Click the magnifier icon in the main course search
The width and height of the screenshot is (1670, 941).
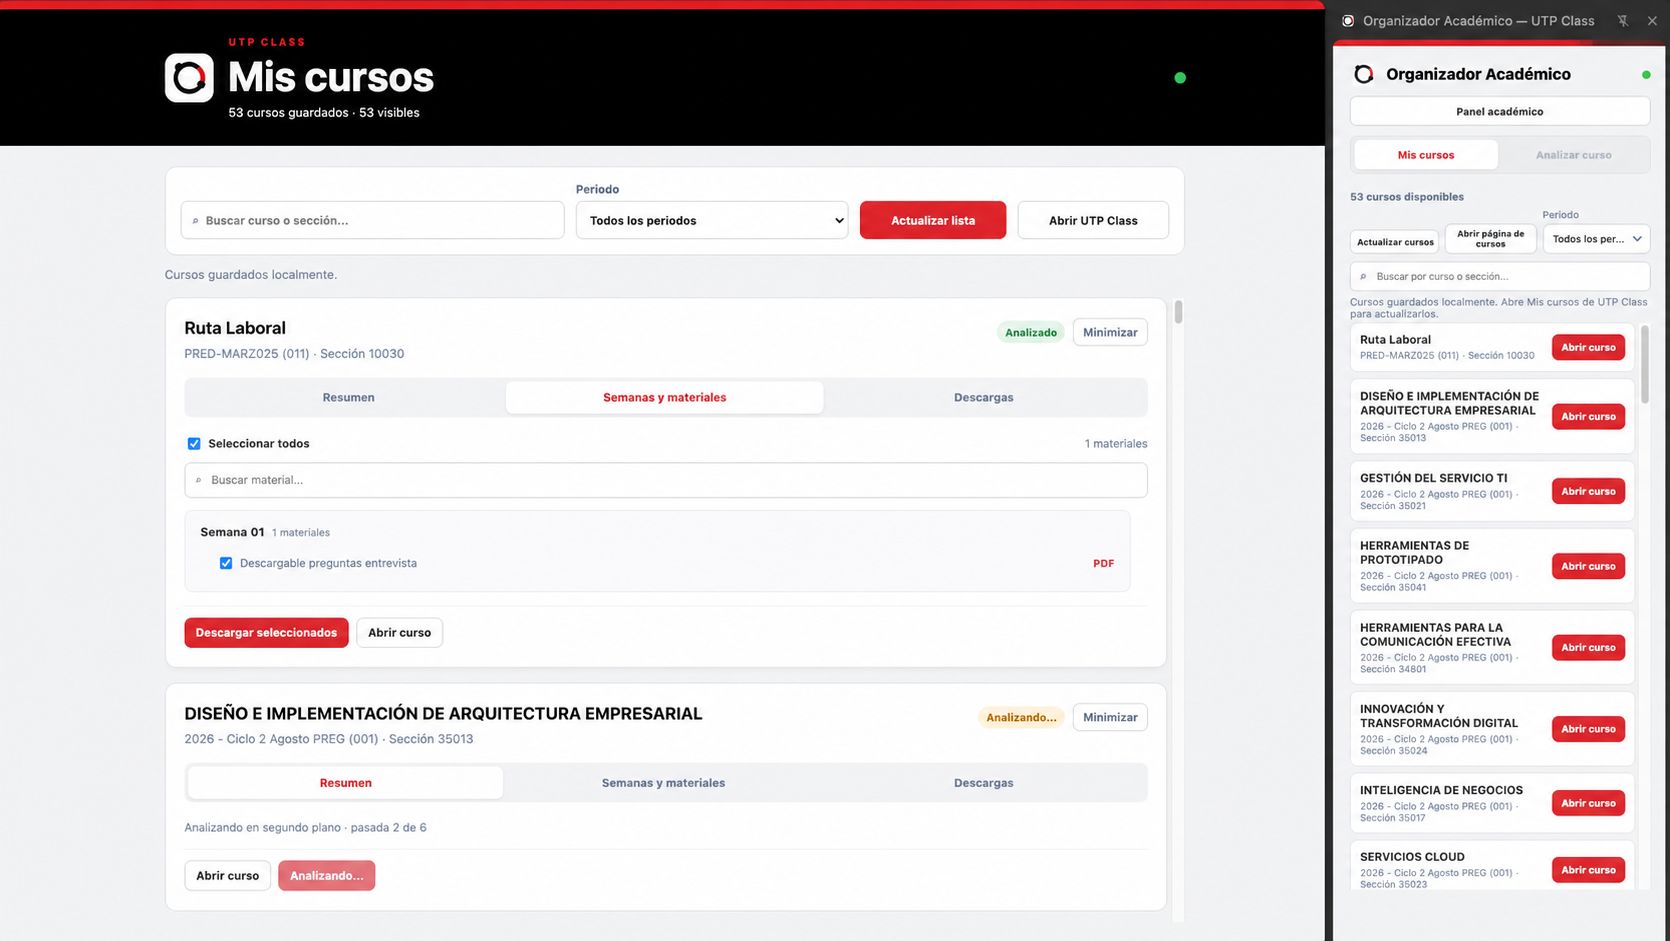(x=195, y=221)
